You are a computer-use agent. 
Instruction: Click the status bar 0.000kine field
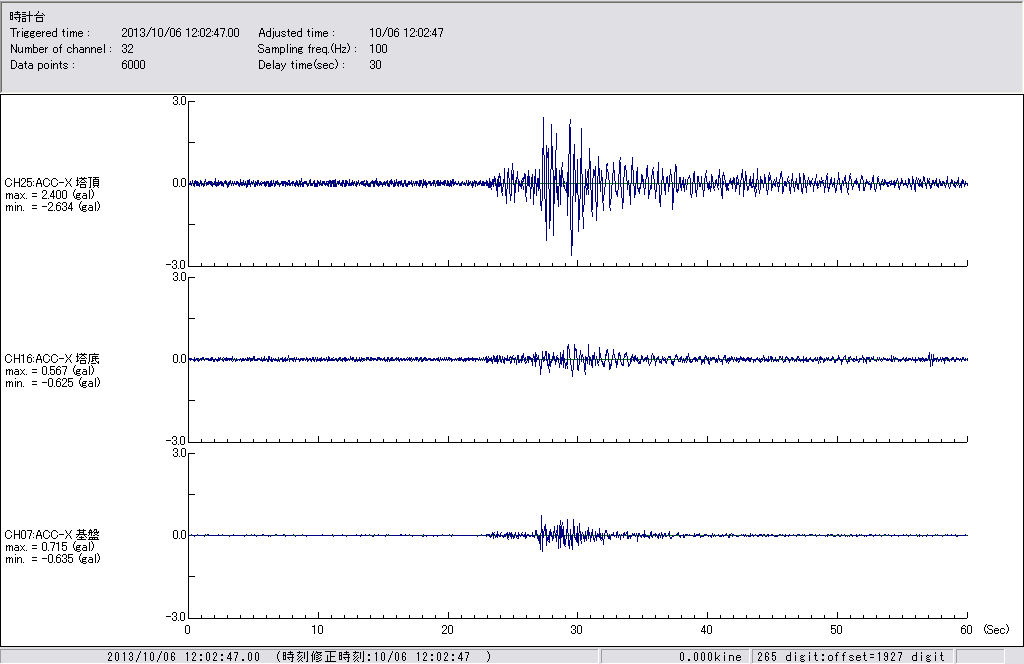[710, 657]
